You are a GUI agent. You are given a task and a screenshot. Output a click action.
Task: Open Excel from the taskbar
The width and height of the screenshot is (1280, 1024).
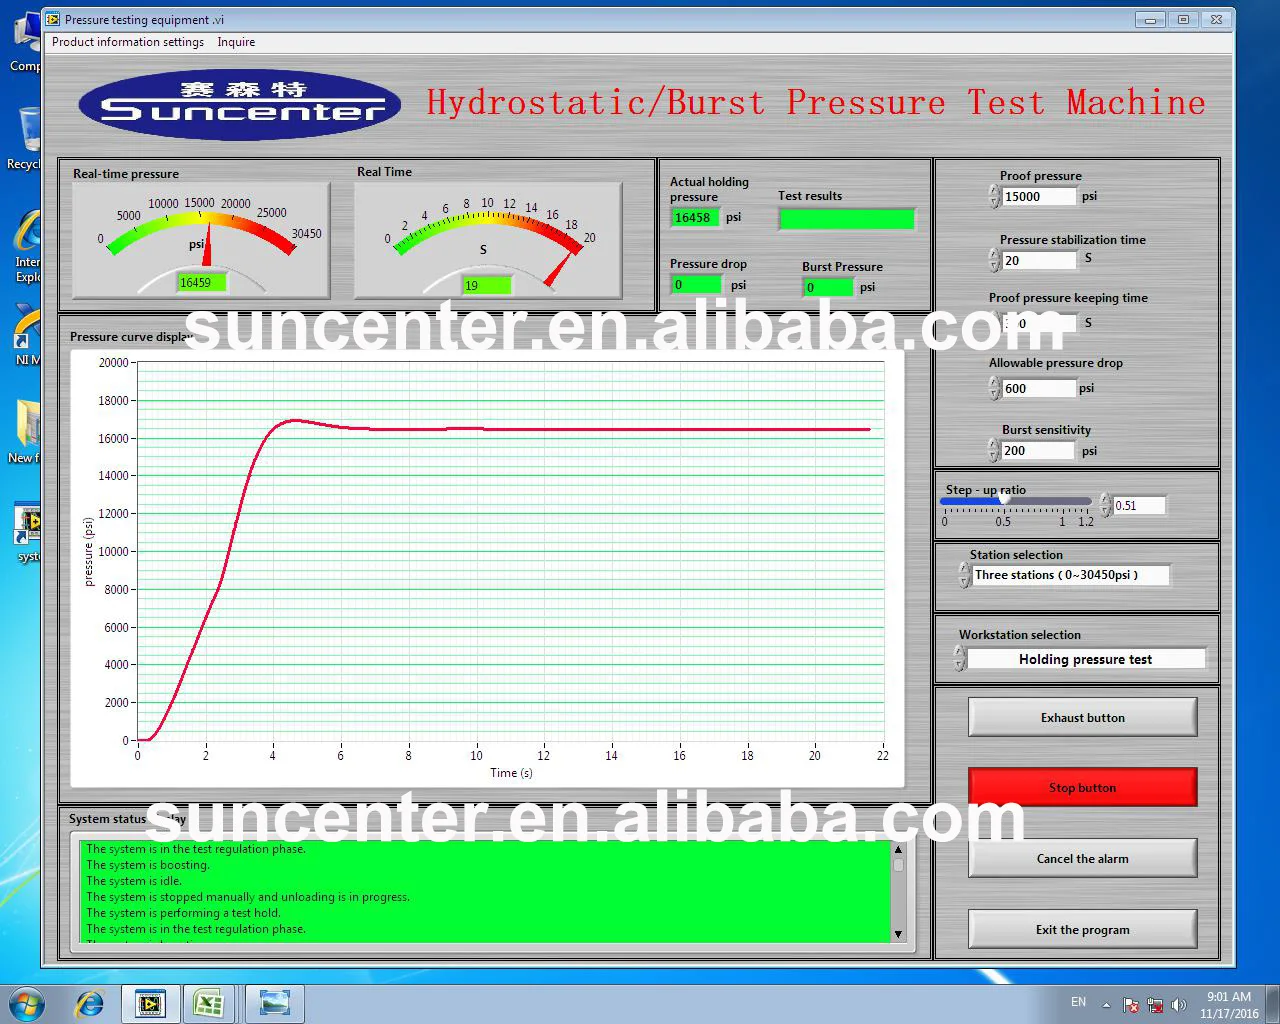208,1004
